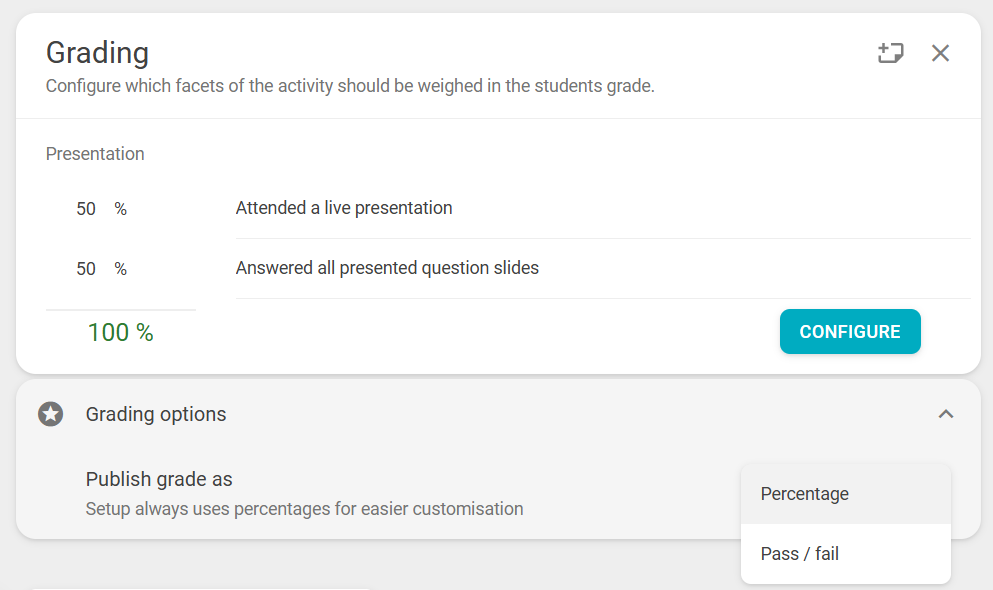Click the Grading options header text
This screenshot has height=590, width=993.
(156, 414)
